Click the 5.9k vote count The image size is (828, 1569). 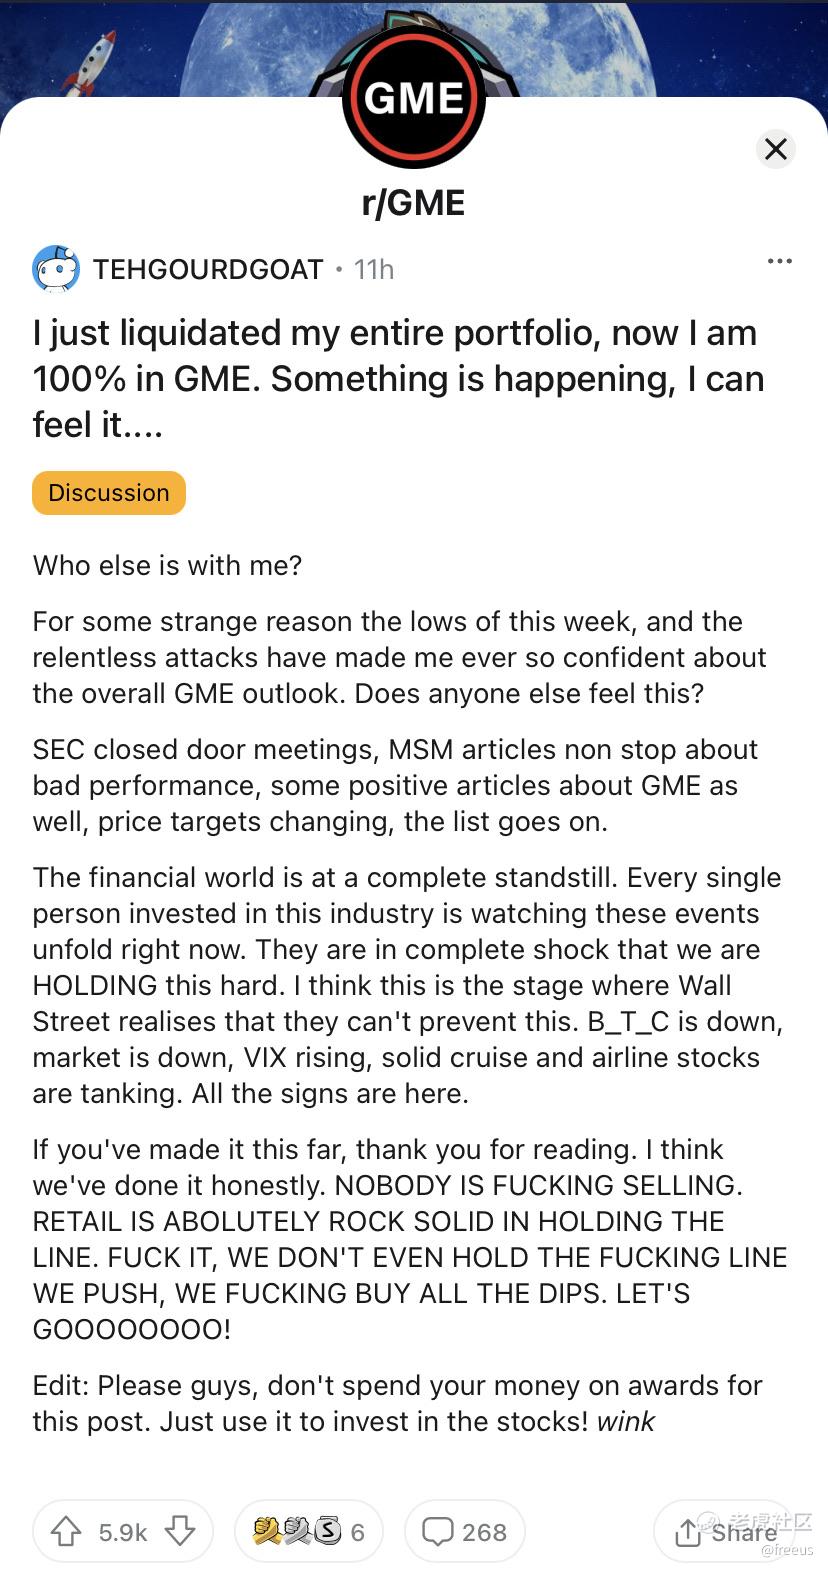[x=123, y=1532]
